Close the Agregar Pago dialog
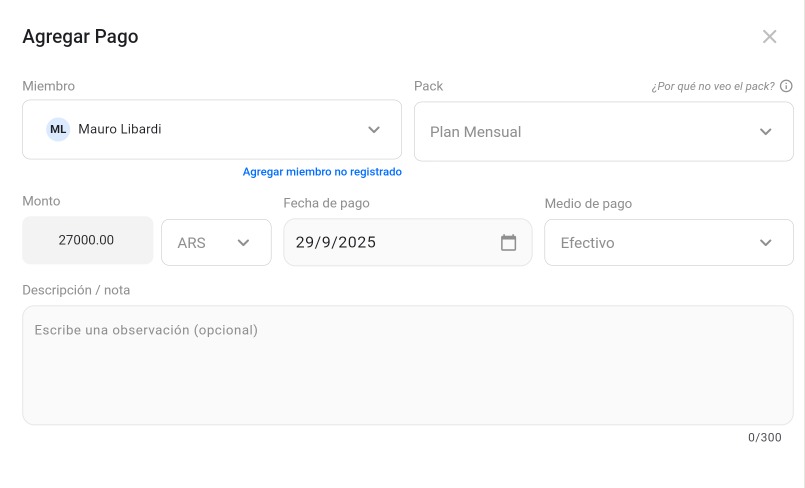Image resolution: width=805 pixels, height=488 pixels. point(769,37)
